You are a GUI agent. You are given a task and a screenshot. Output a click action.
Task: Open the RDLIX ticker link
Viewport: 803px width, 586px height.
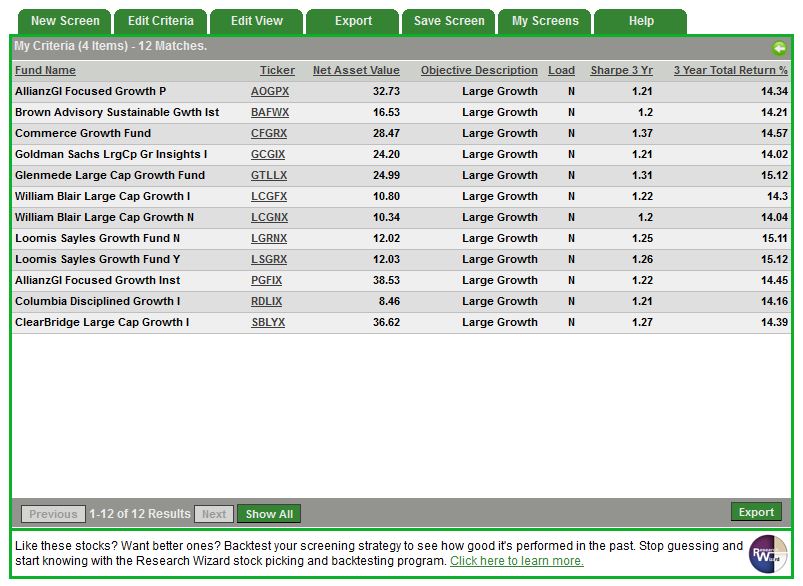(266, 301)
